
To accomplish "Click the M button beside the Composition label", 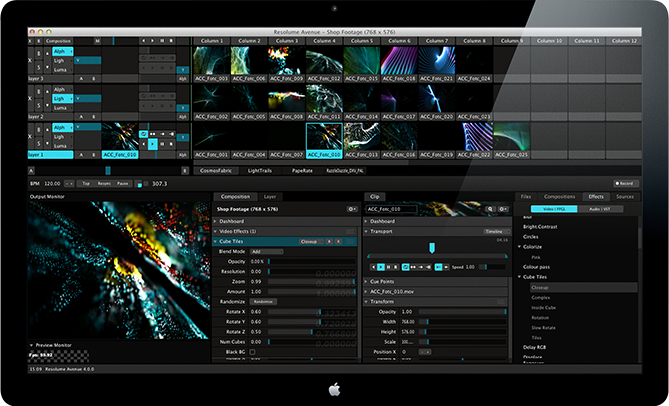I will 97,41.
